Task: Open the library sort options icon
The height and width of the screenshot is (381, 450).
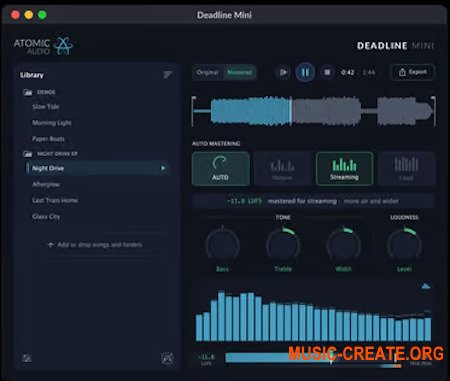Action: click(168, 75)
